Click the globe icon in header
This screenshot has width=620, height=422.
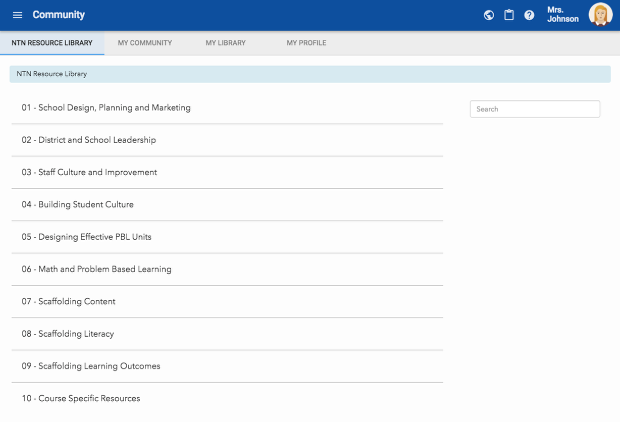[x=489, y=15]
